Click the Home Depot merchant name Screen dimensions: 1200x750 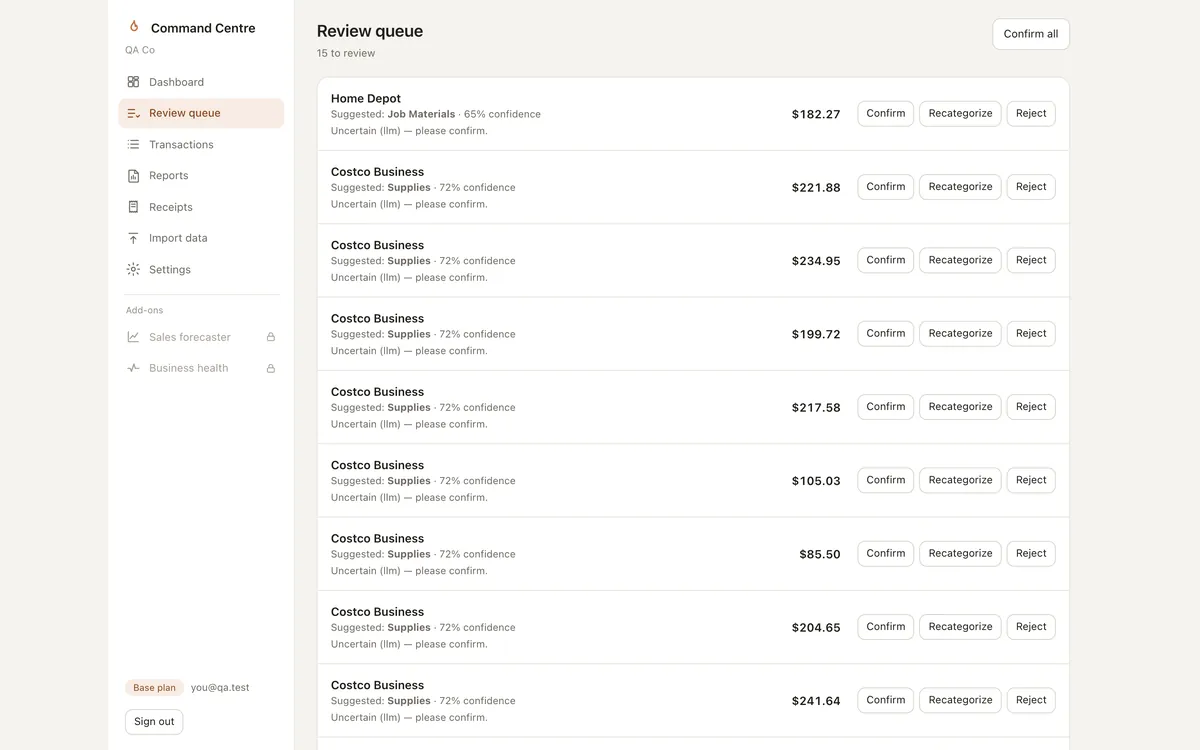366,98
